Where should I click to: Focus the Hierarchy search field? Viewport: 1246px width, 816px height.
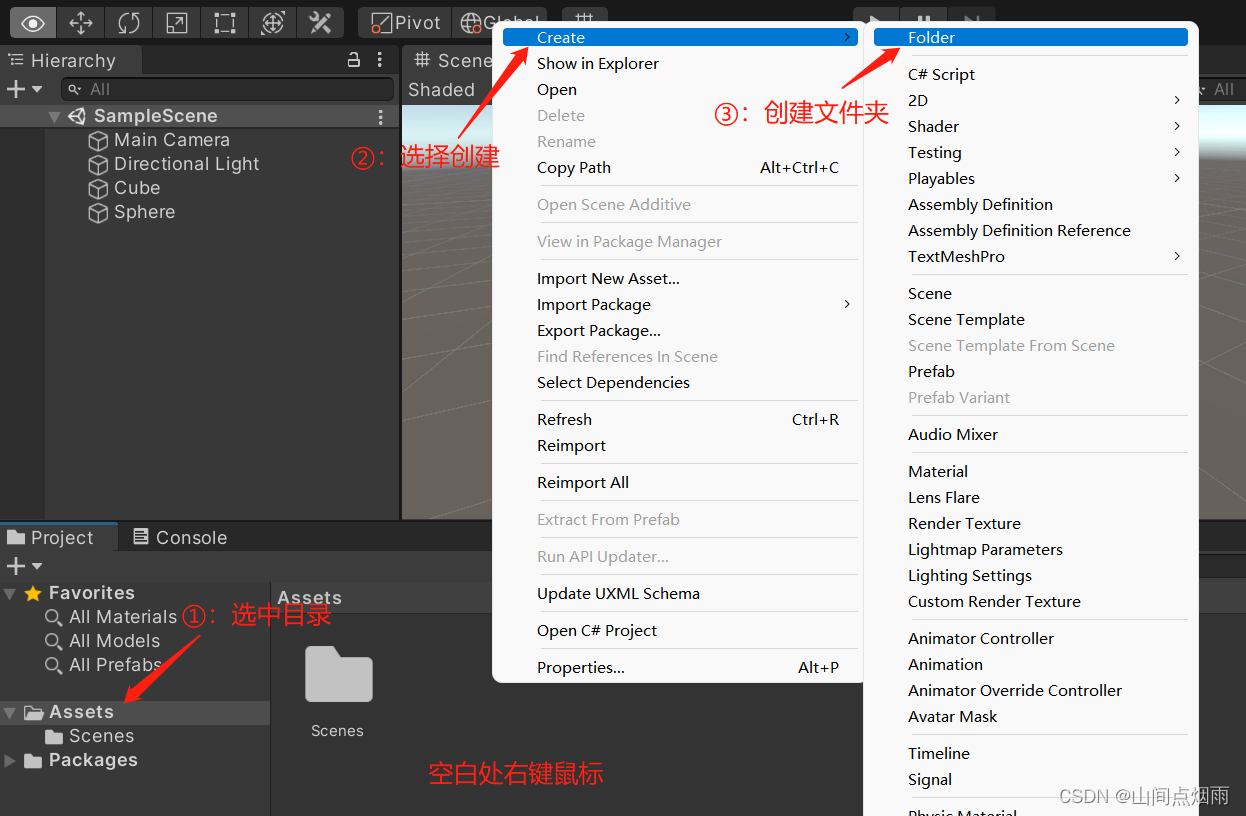(x=227, y=89)
